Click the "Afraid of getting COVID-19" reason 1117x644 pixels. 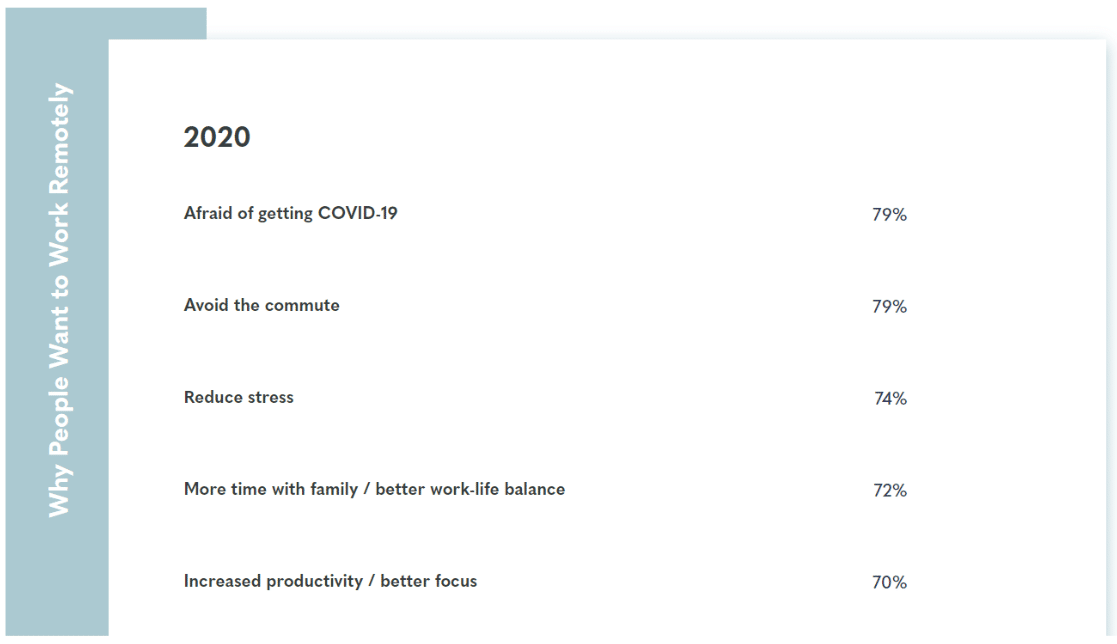click(290, 213)
